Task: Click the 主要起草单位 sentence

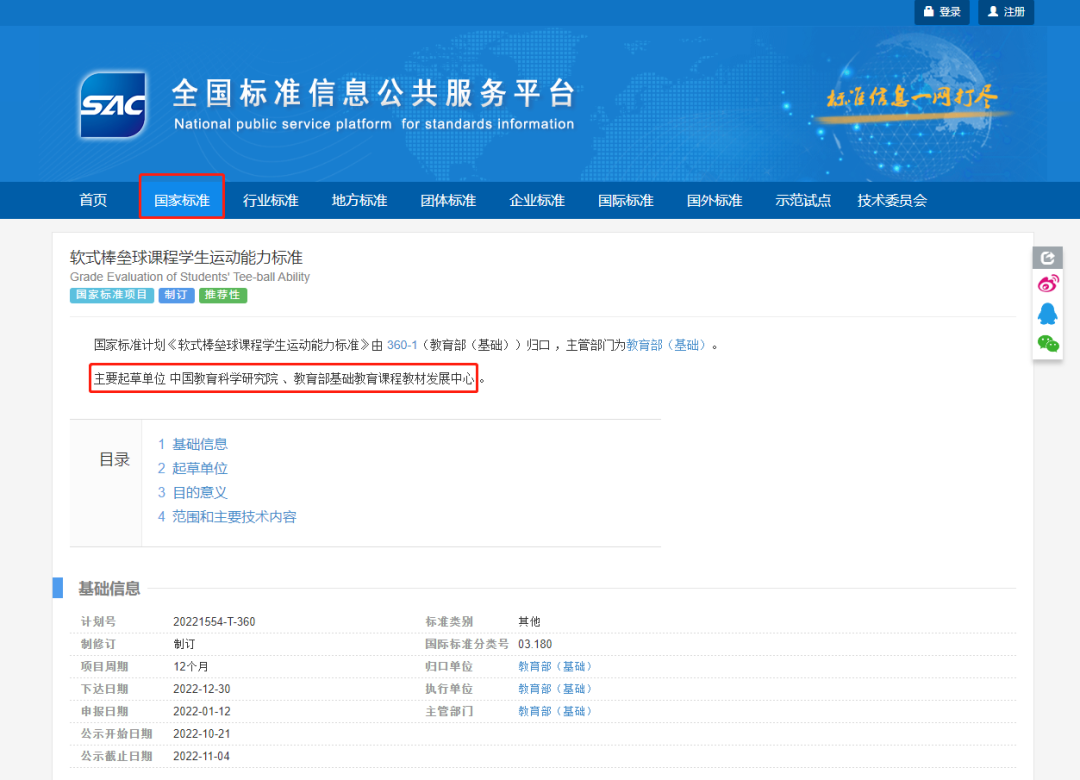Action: [284, 378]
